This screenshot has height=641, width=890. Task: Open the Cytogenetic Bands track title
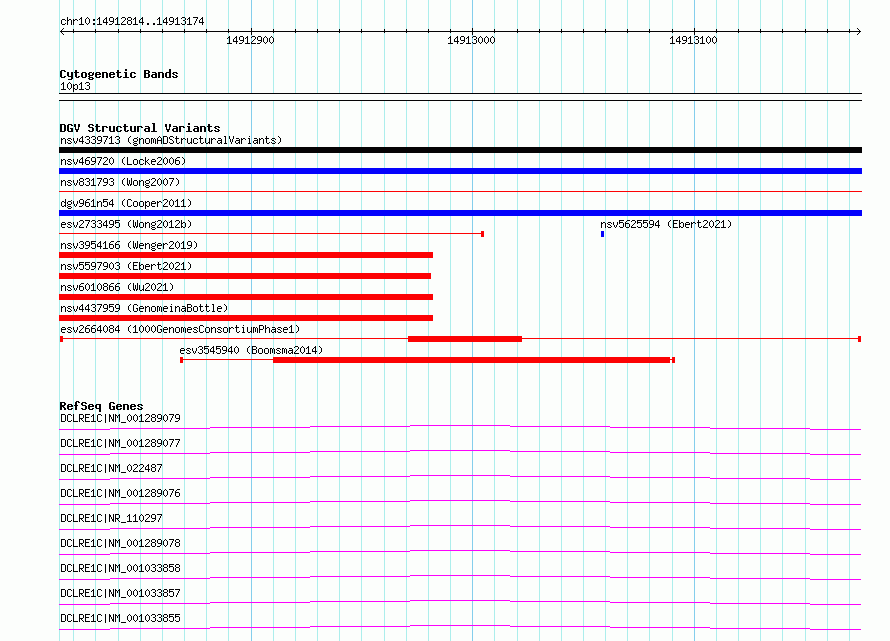pos(119,74)
